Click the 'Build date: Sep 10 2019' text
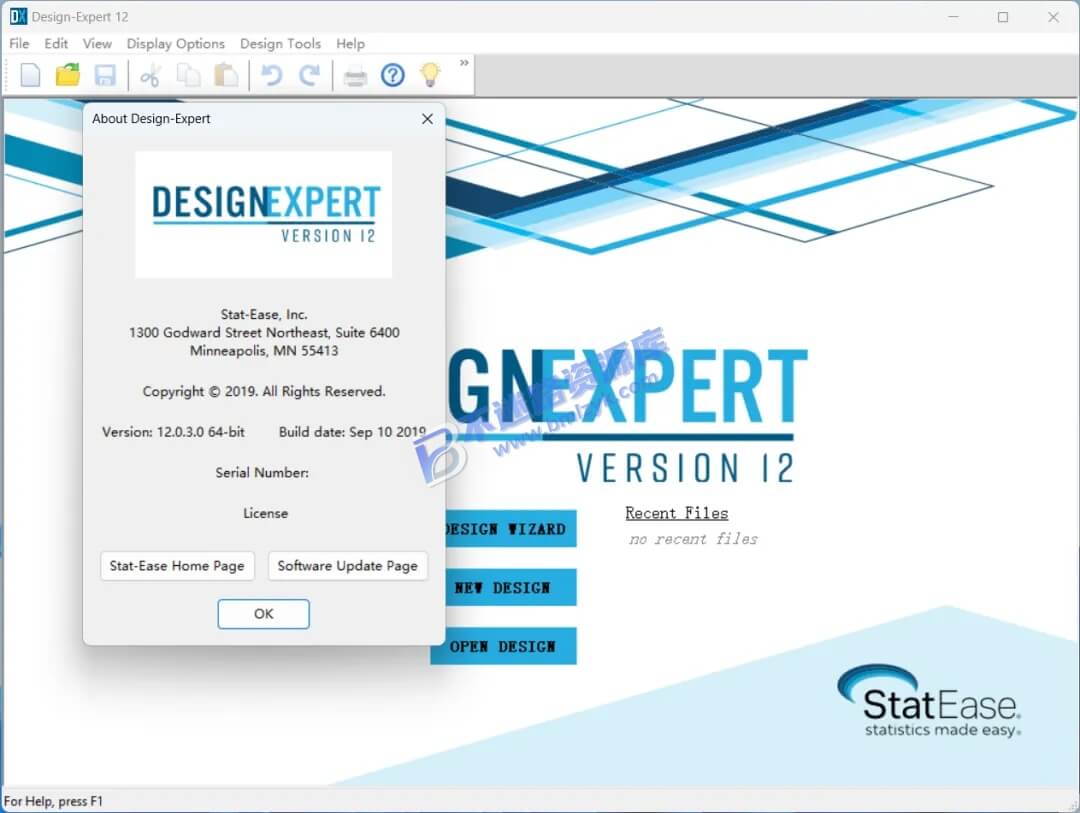Viewport: 1080px width, 813px height. pos(353,432)
